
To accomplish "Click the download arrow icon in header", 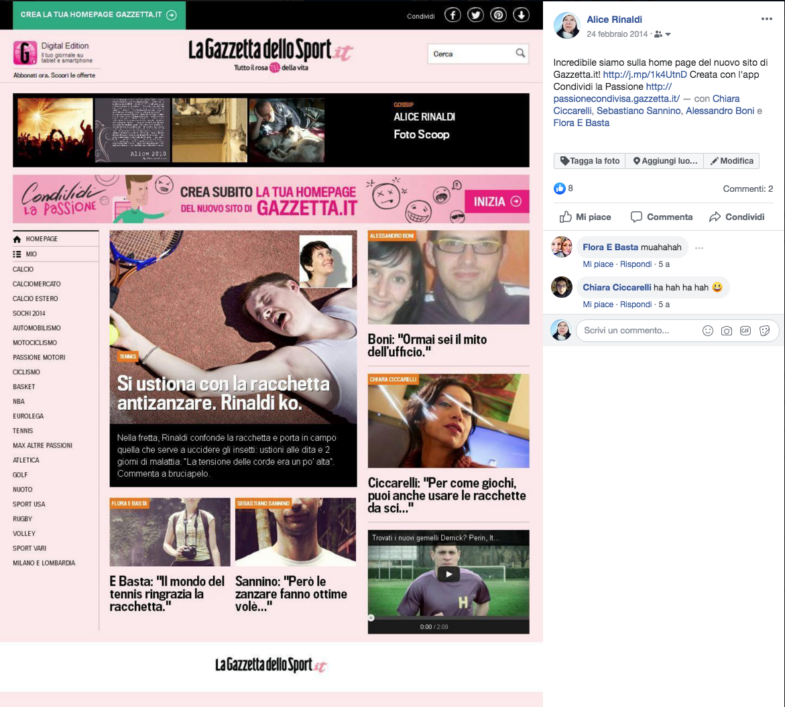I will point(521,15).
